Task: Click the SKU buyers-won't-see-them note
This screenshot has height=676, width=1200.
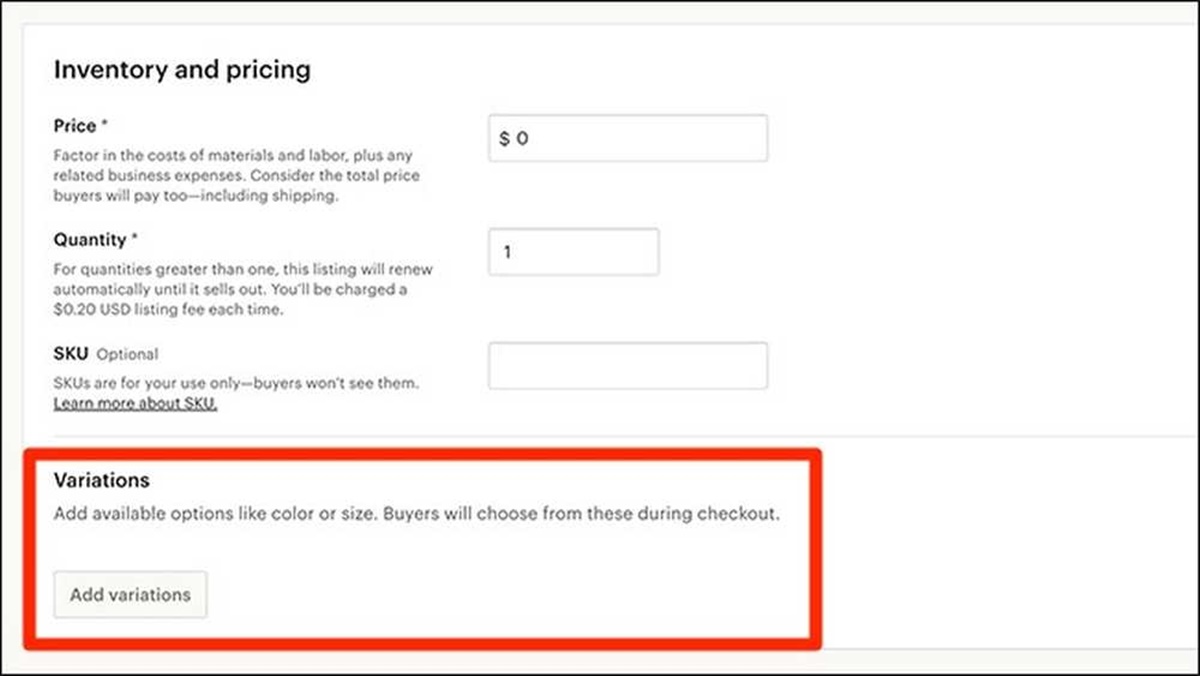Action: pyautogui.click(x=236, y=384)
